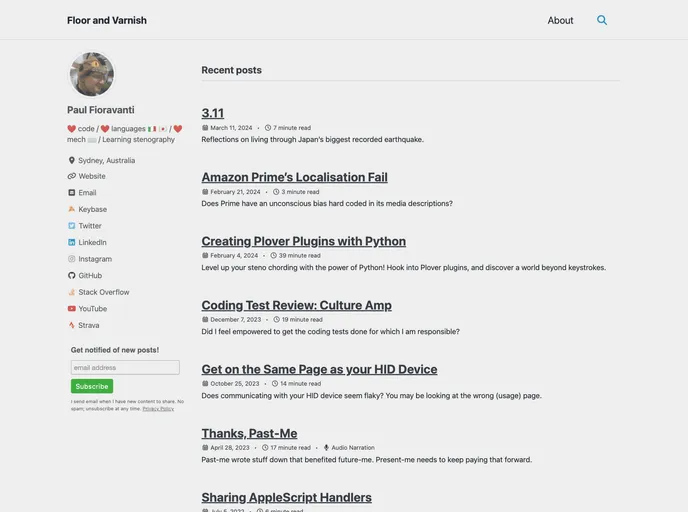
Task: Click the Keybase icon in sidebar
Action: point(72,210)
